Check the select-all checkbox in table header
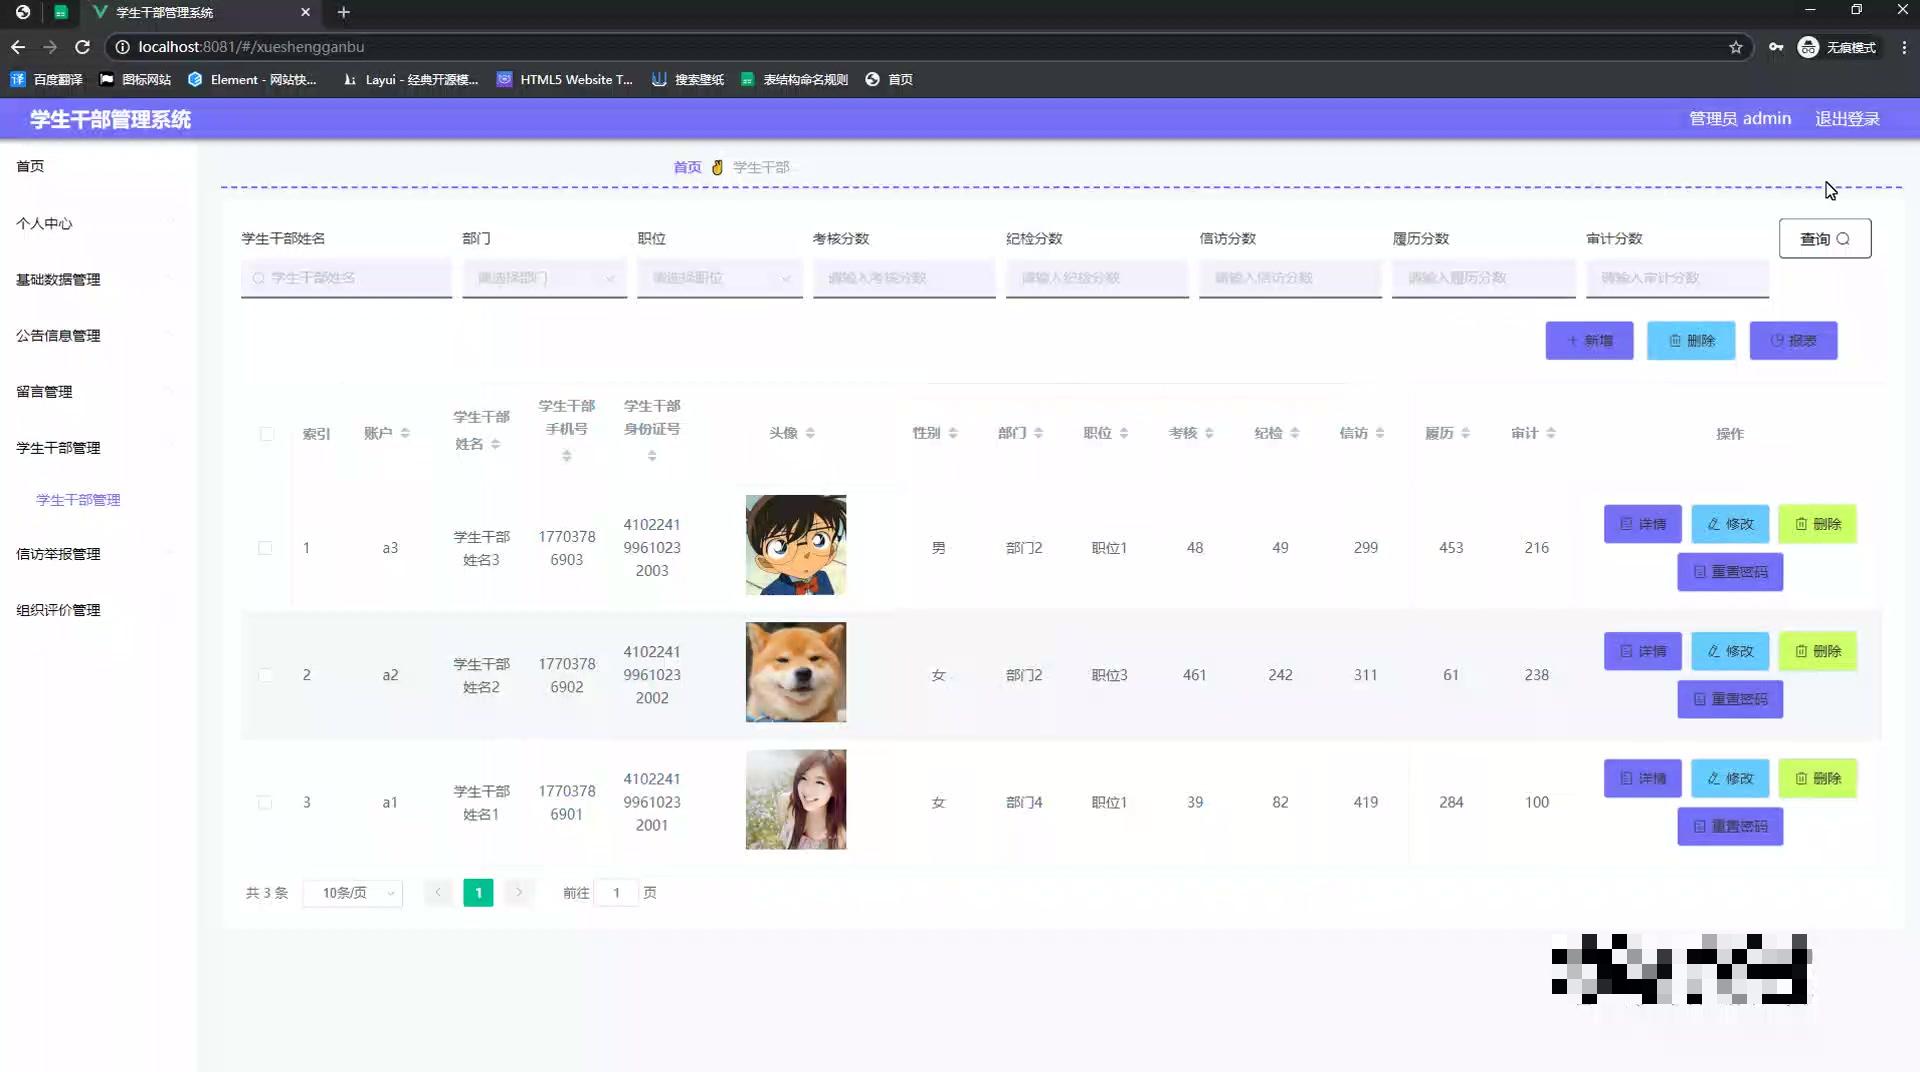1920x1072 pixels. point(266,434)
